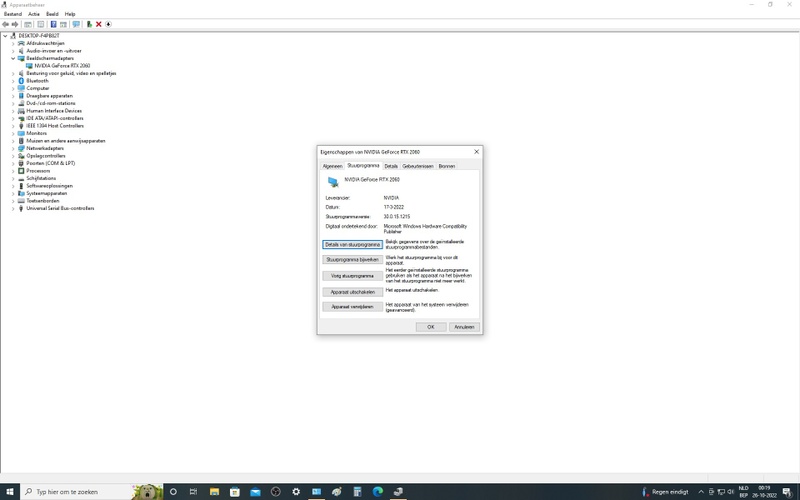
Task: Select Muizen en andere aanwijsapparaten item
Action: click(x=66, y=141)
